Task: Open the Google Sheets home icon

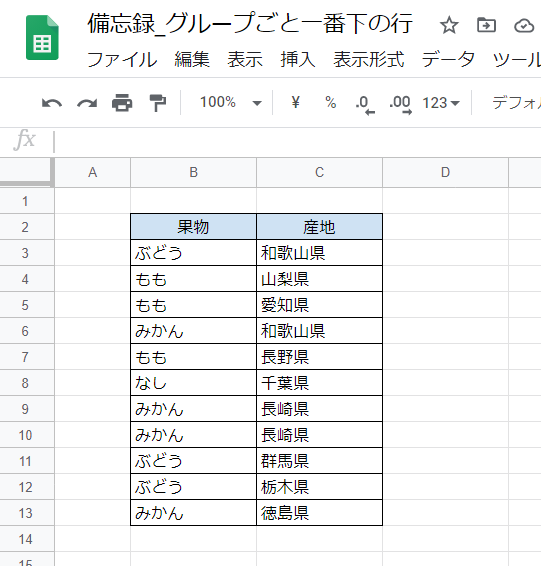Action: [42, 38]
